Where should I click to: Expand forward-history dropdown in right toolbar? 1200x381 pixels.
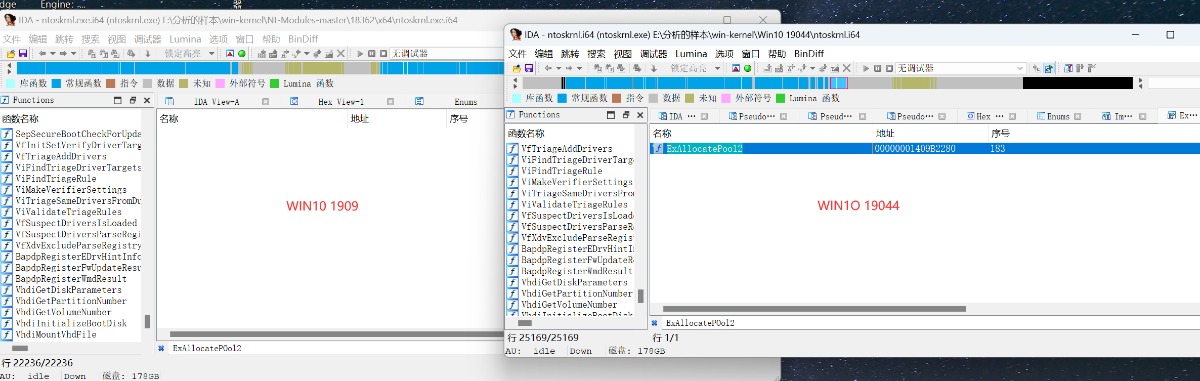tap(579, 67)
